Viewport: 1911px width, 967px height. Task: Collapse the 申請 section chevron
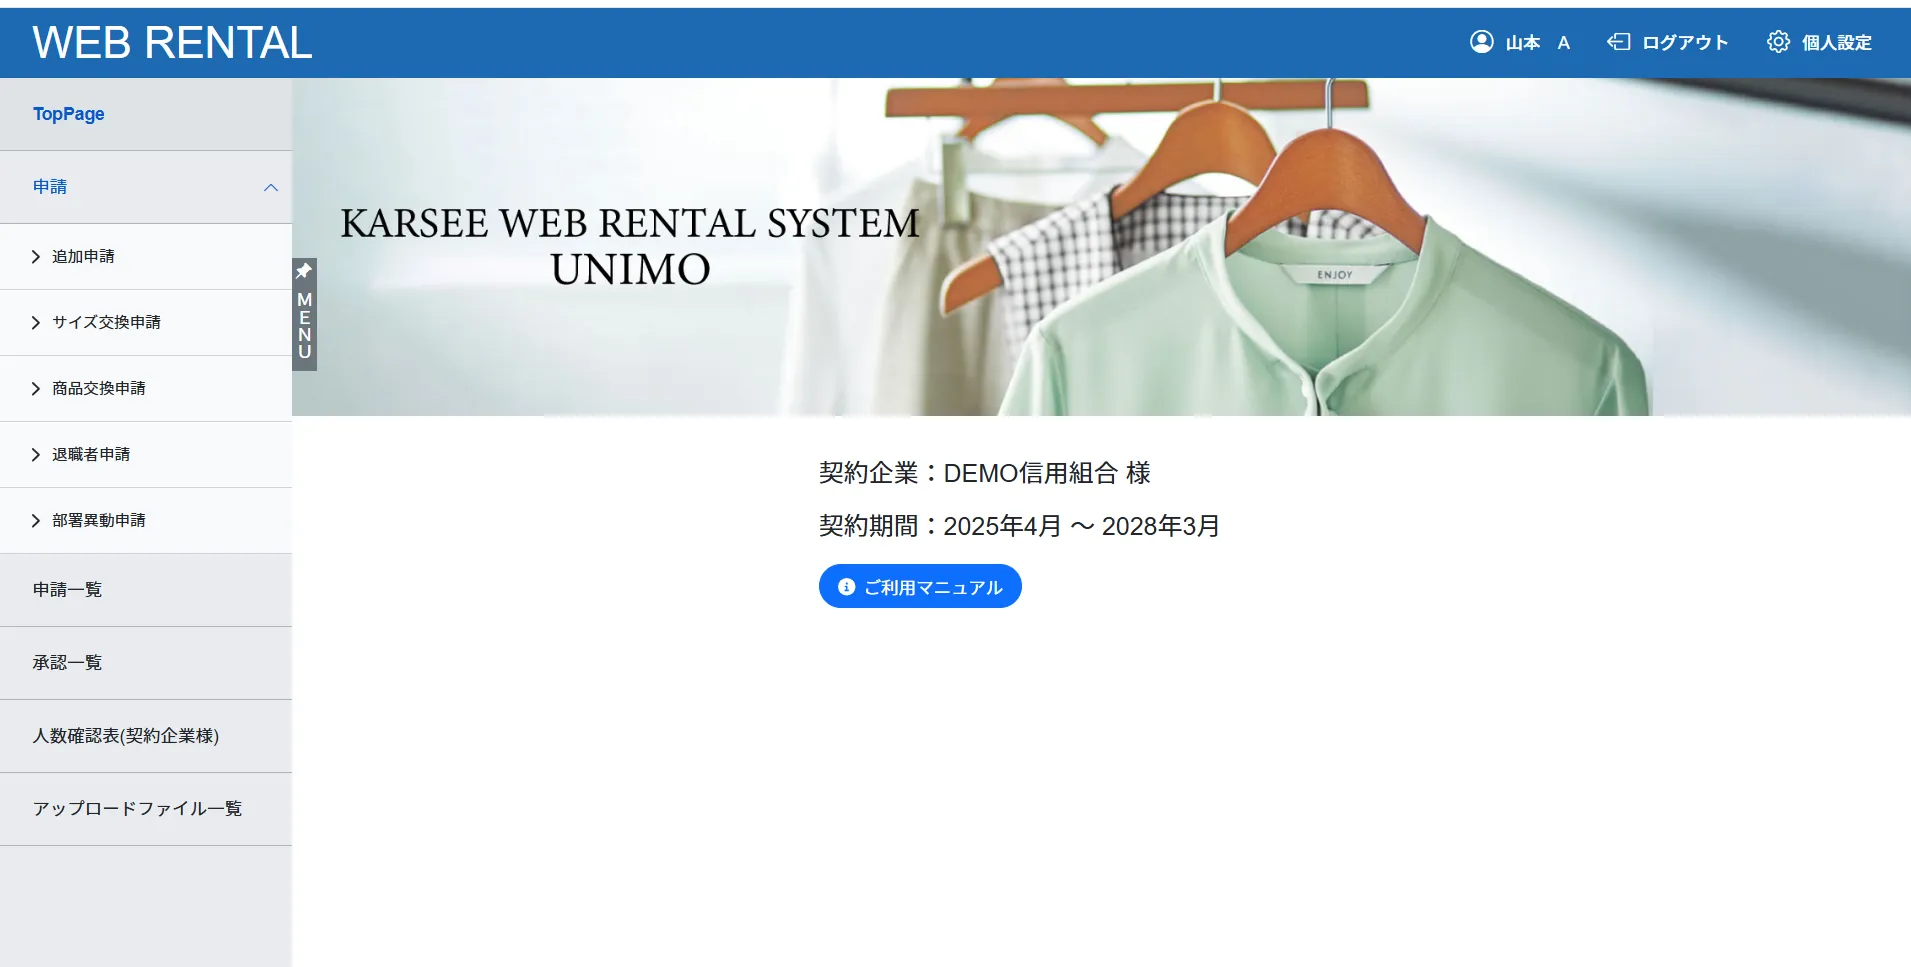[x=270, y=187]
